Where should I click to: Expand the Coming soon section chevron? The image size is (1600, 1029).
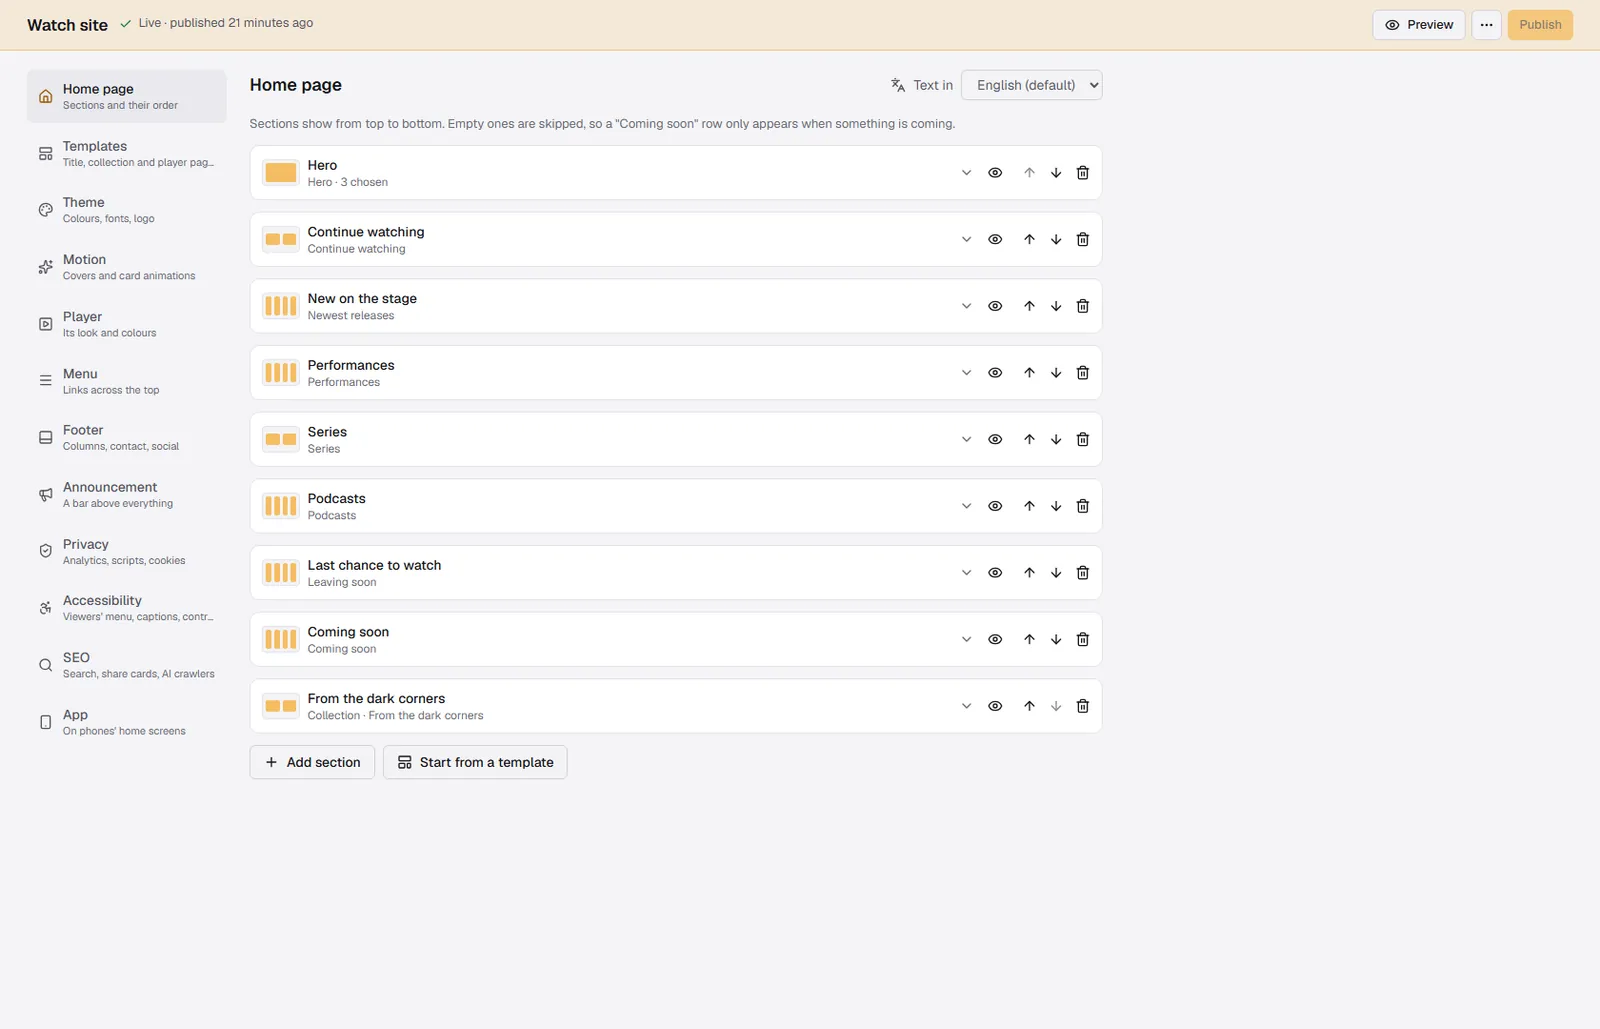point(966,640)
